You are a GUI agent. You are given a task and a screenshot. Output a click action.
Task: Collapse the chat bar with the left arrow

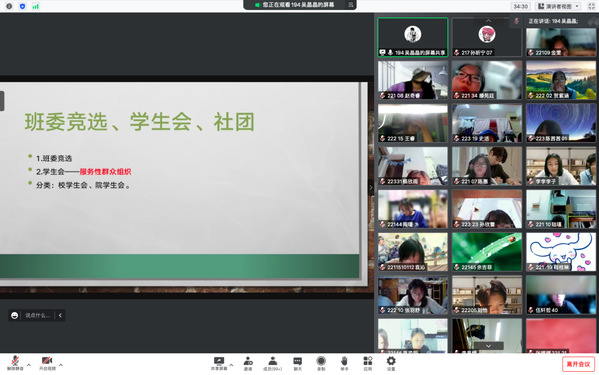tap(60, 315)
